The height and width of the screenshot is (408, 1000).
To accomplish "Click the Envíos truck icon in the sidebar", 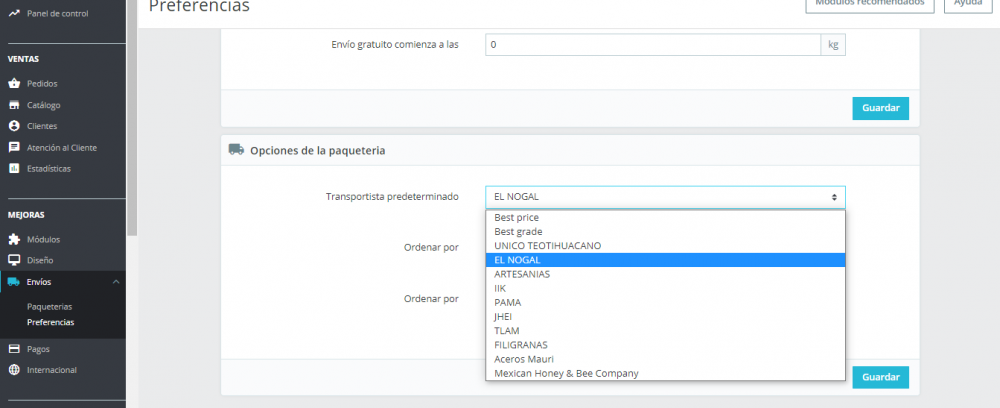I will [x=14, y=282].
